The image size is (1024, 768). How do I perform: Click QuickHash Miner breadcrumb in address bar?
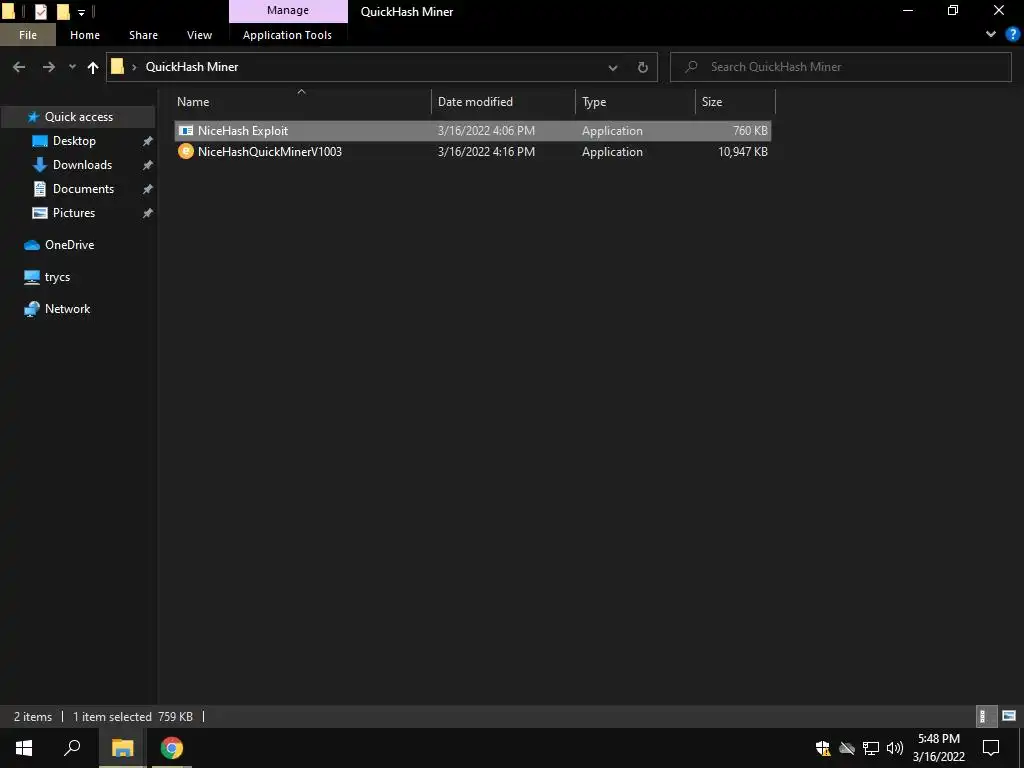(192, 67)
